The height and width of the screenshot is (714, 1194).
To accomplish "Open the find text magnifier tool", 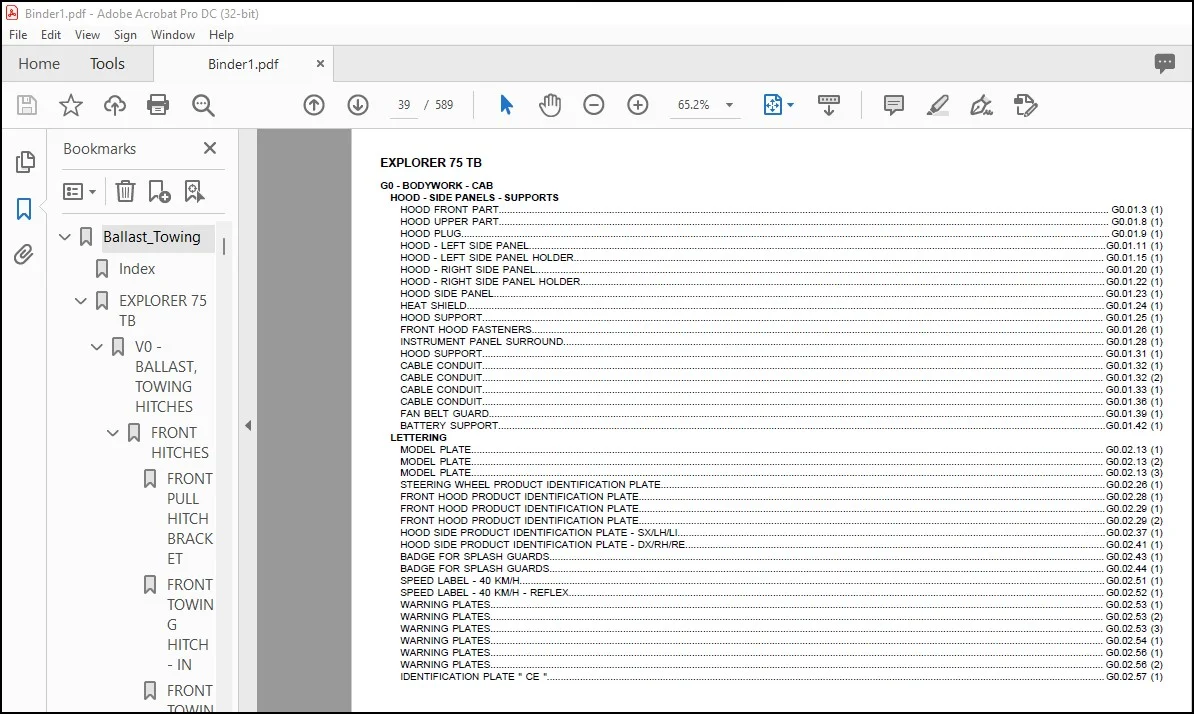I will pos(203,105).
